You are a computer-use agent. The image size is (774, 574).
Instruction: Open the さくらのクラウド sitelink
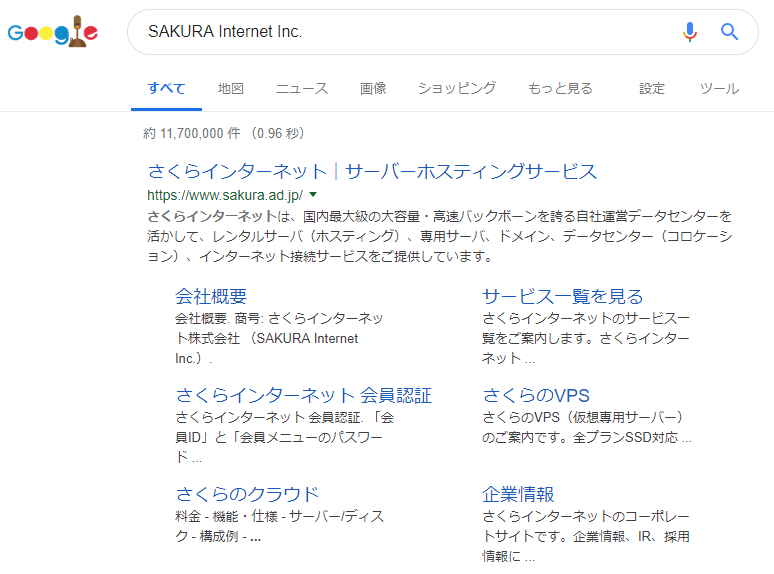pos(247,494)
